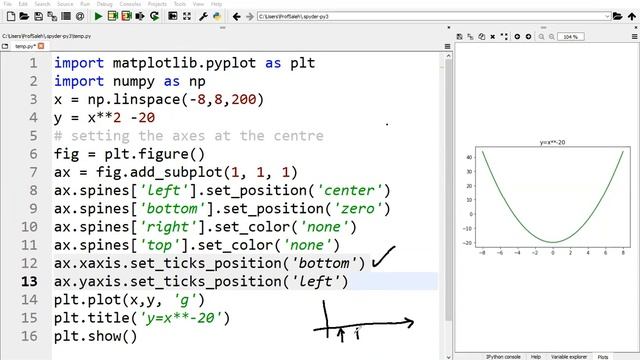The width and height of the screenshot is (640, 360).
Task: Click 'plt.show()' on line 16
Action: (96, 336)
